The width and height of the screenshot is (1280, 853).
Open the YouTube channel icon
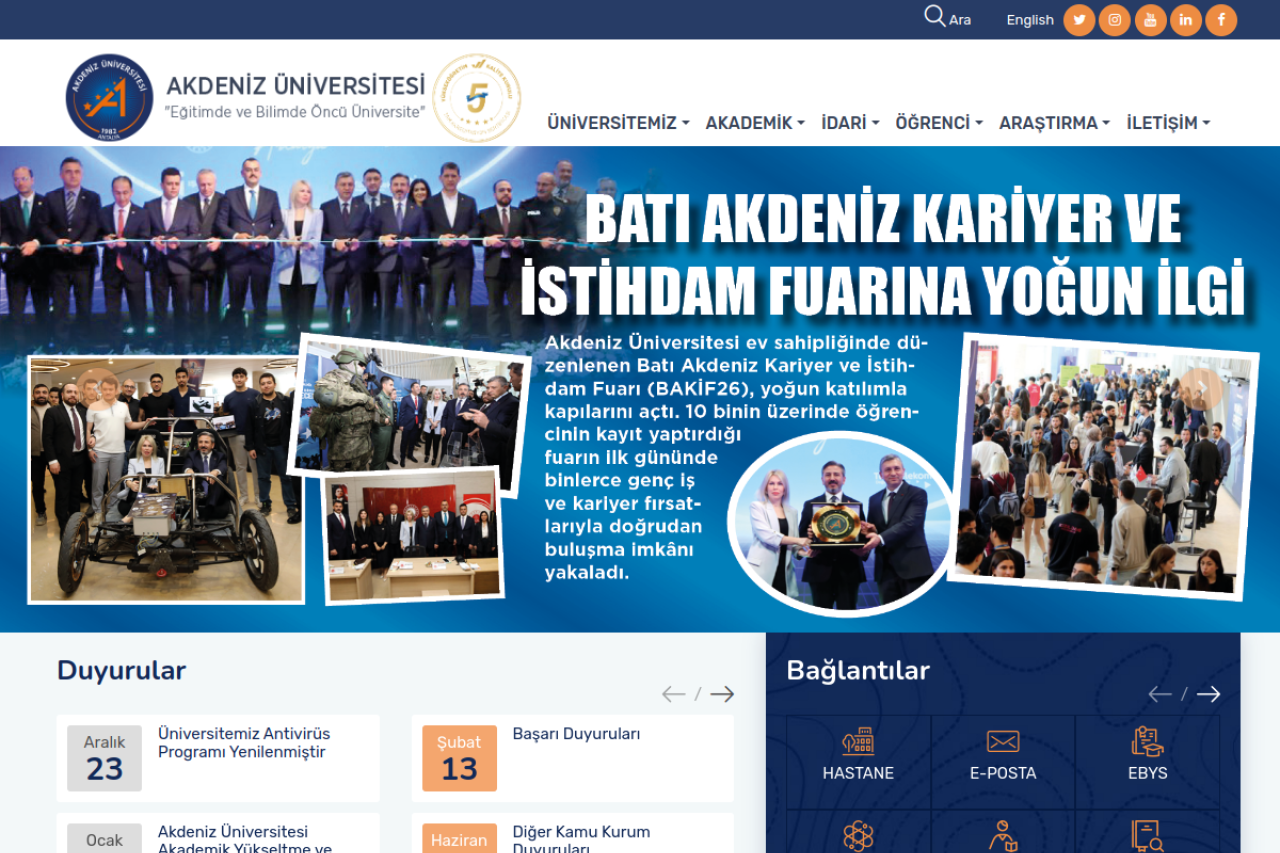click(x=1150, y=20)
